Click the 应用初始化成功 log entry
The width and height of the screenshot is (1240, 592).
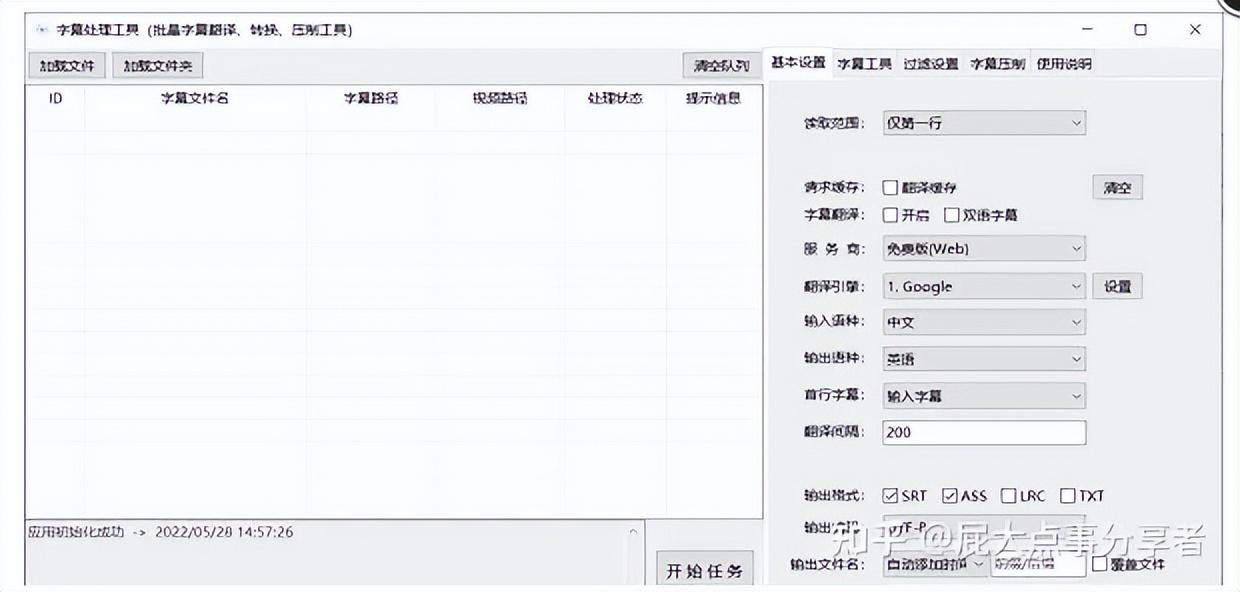(x=161, y=532)
